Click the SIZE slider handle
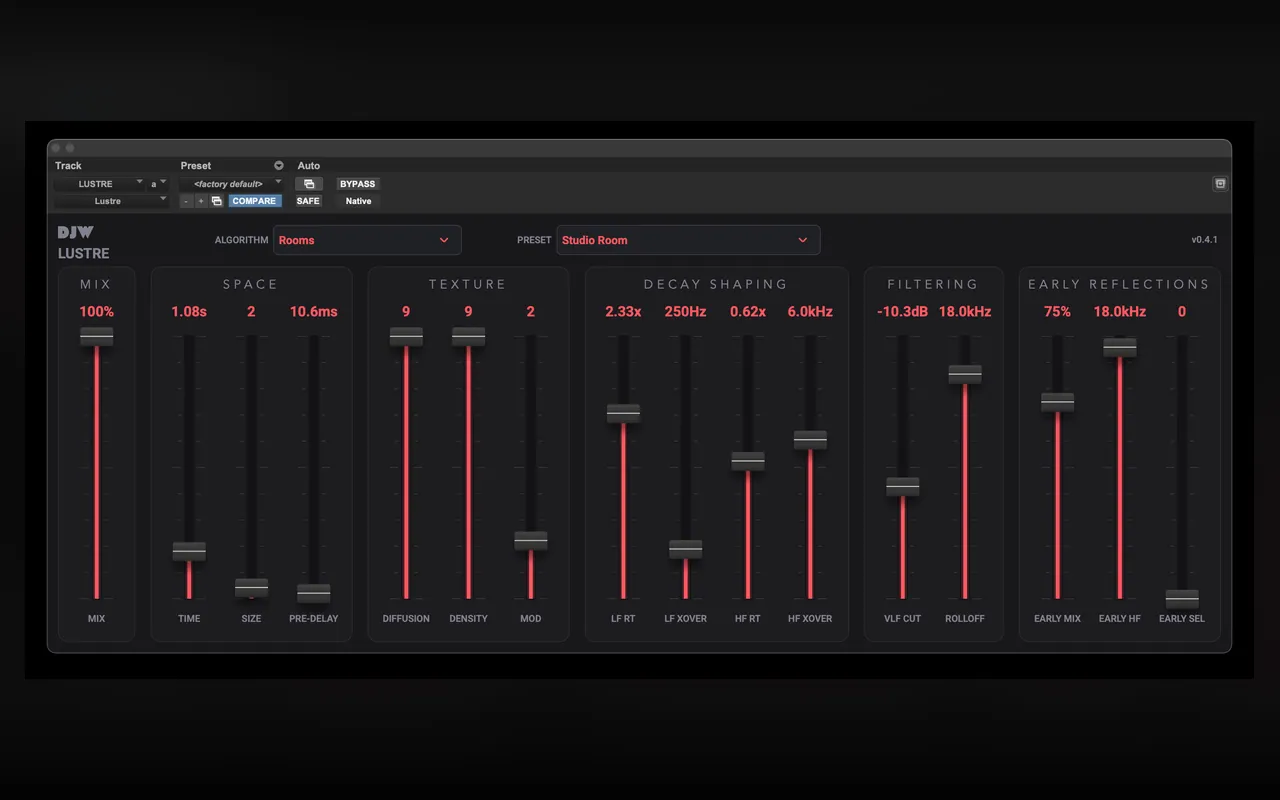 (x=251, y=588)
